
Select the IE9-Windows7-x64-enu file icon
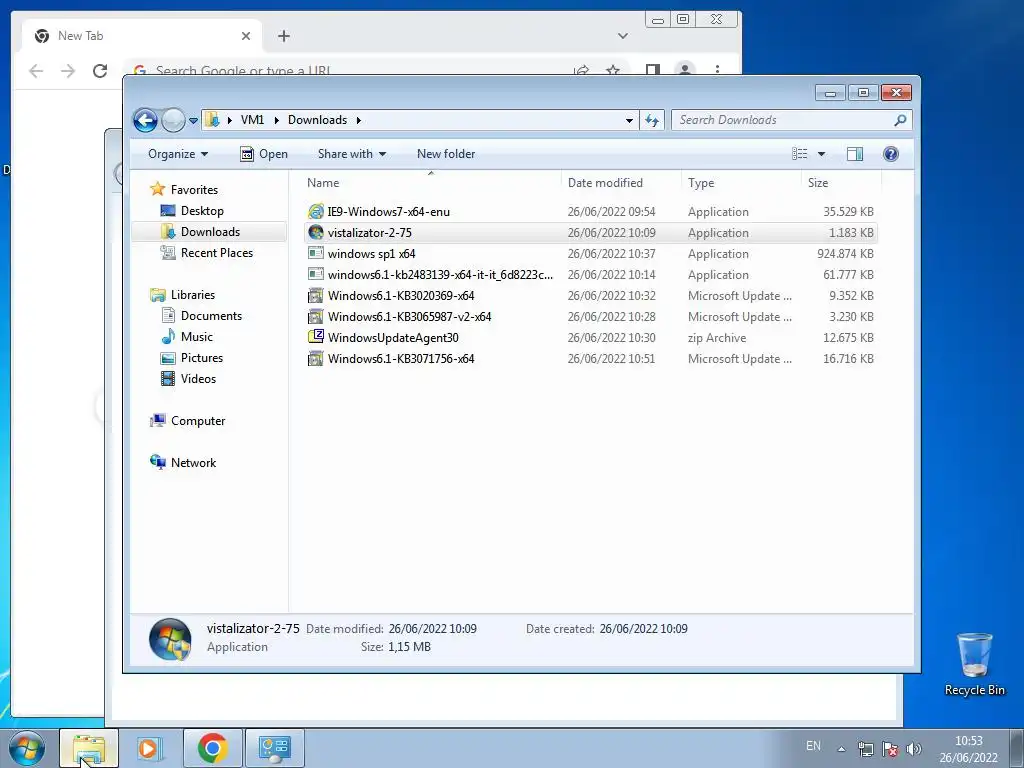[316, 212]
